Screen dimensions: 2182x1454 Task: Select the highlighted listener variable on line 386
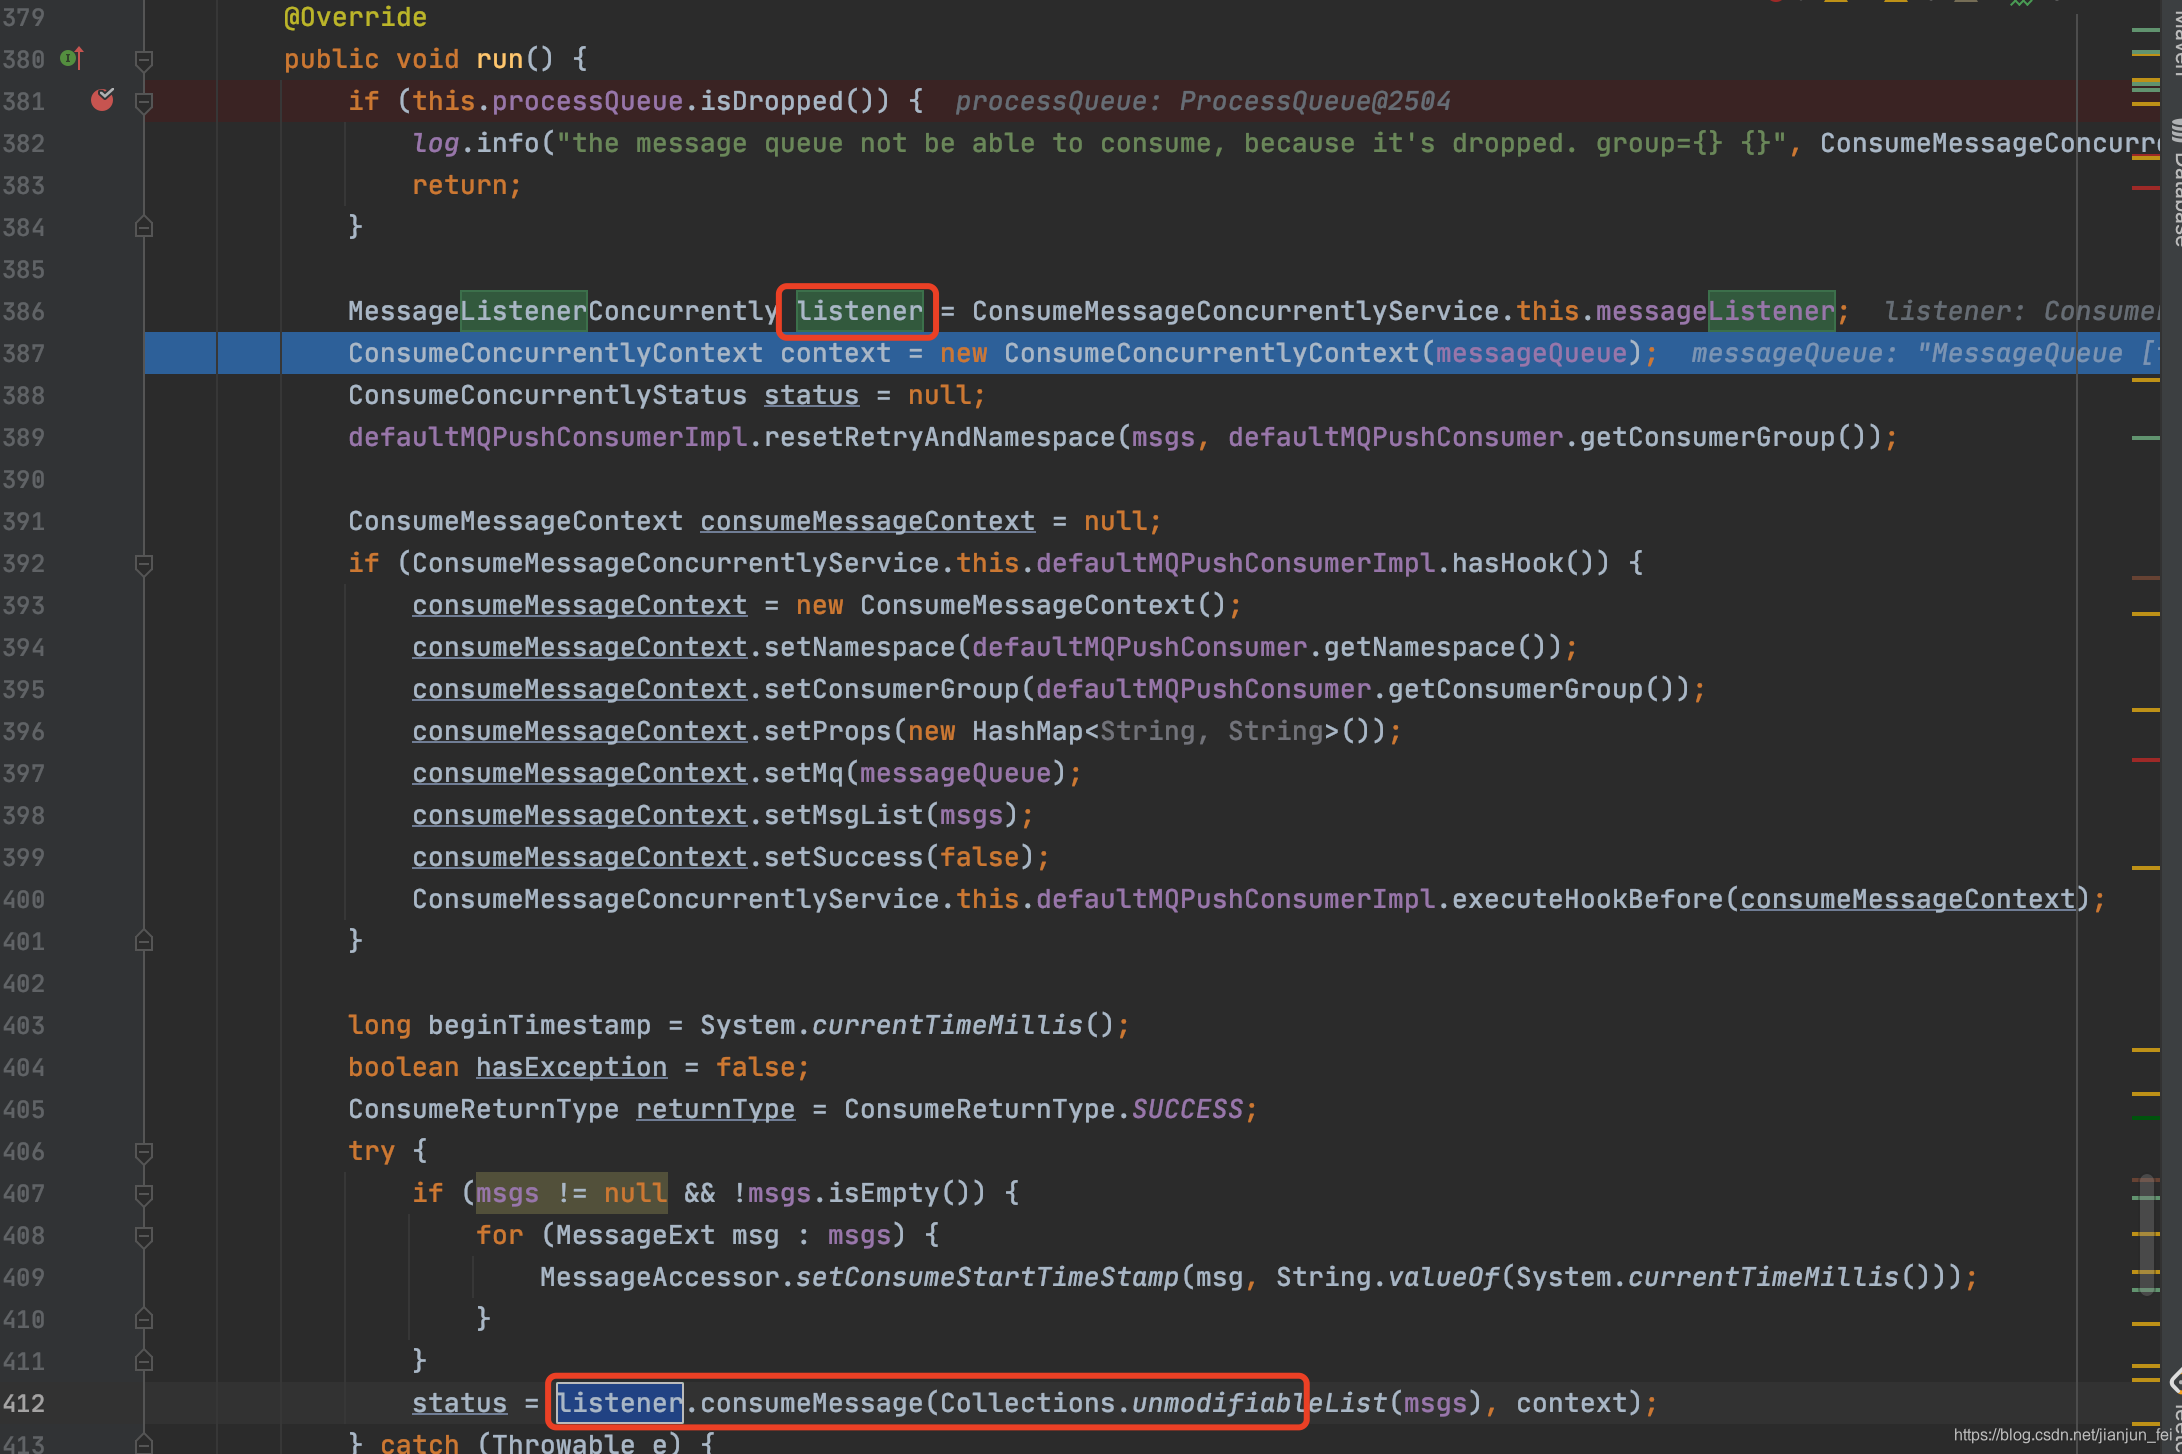[857, 308]
